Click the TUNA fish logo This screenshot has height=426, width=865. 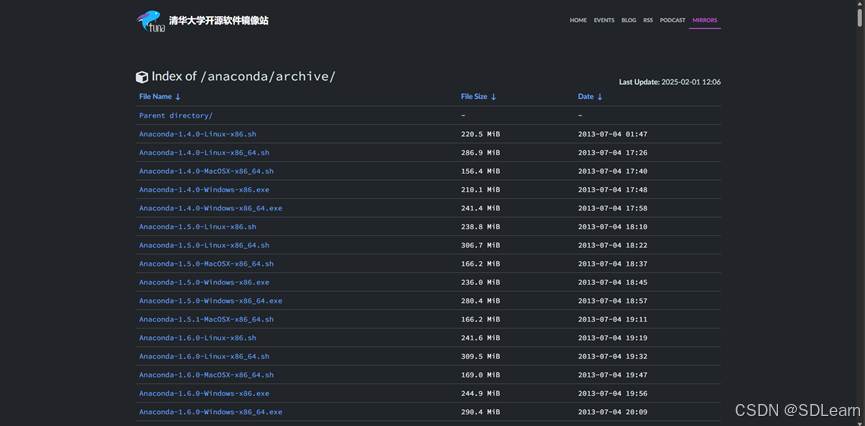point(150,21)
